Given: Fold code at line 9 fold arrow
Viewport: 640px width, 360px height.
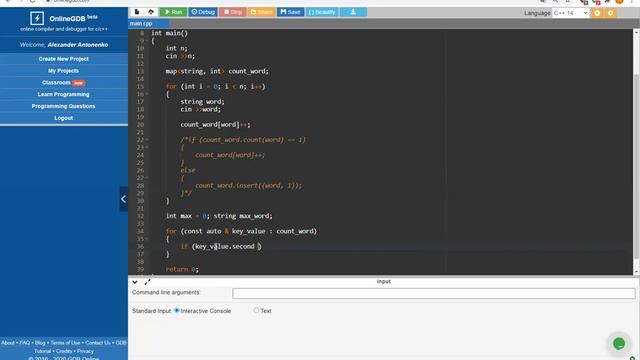Looking at the screenshot, I should 147,41.
